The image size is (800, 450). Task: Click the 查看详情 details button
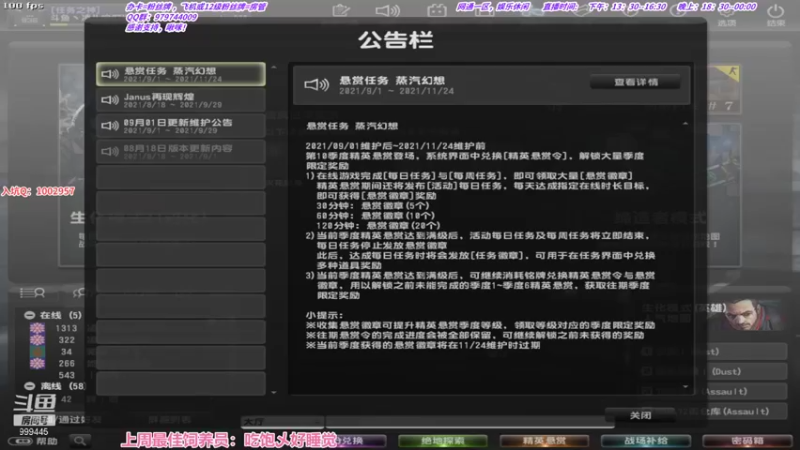point(635,82)
